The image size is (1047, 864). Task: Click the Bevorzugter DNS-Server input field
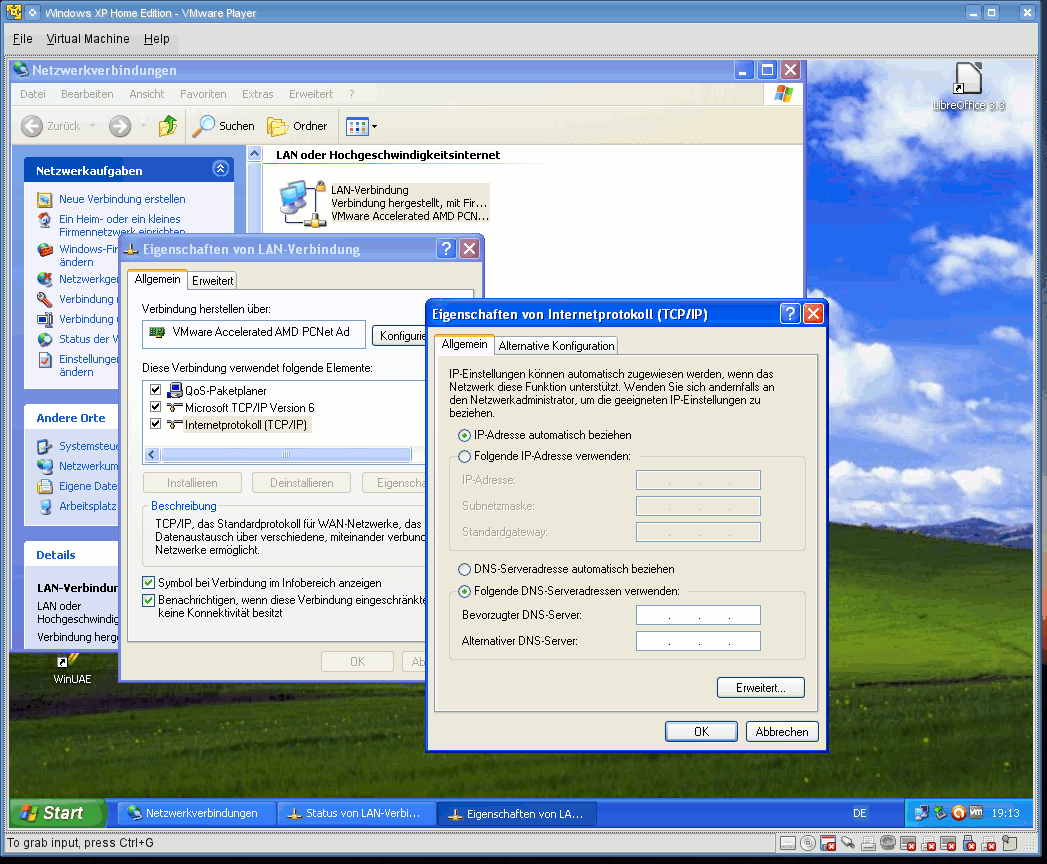[x=698, y=615]
